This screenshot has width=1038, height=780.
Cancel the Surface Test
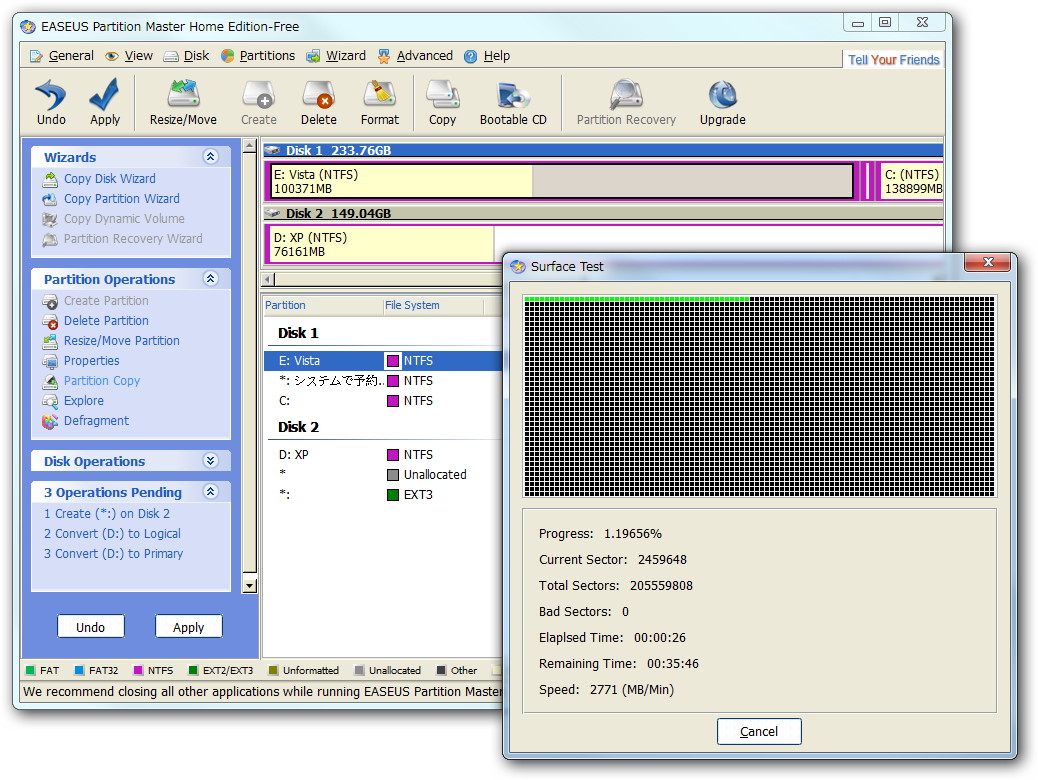coord(759,731)
